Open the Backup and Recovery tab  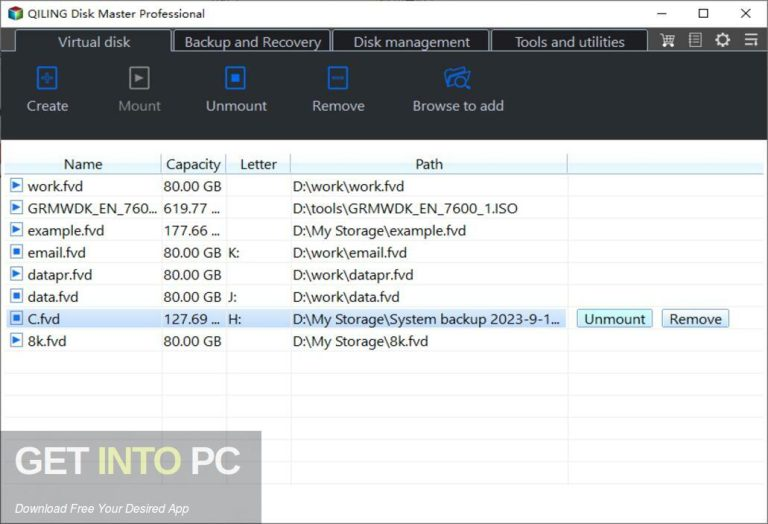pos(253,42)
